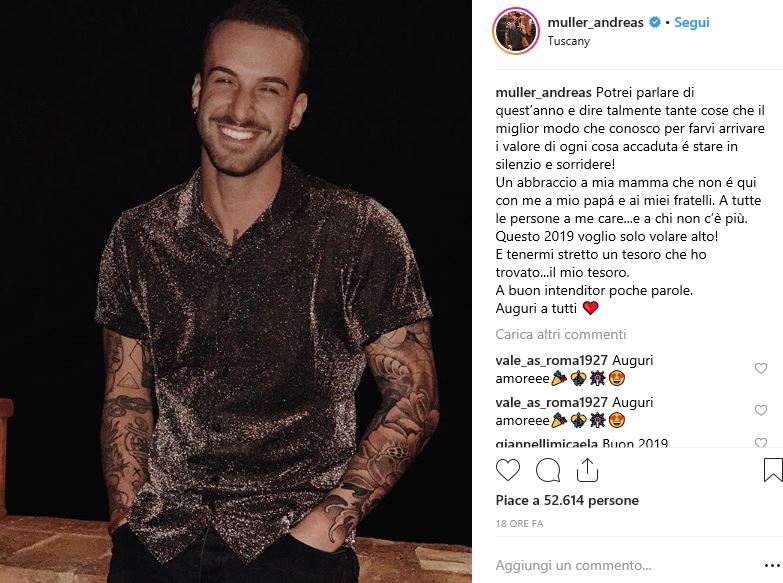This screenshot has height=583, width=783.
Task: Open the 18 ORE FA timestamp
Action: (x=519, y=524)
